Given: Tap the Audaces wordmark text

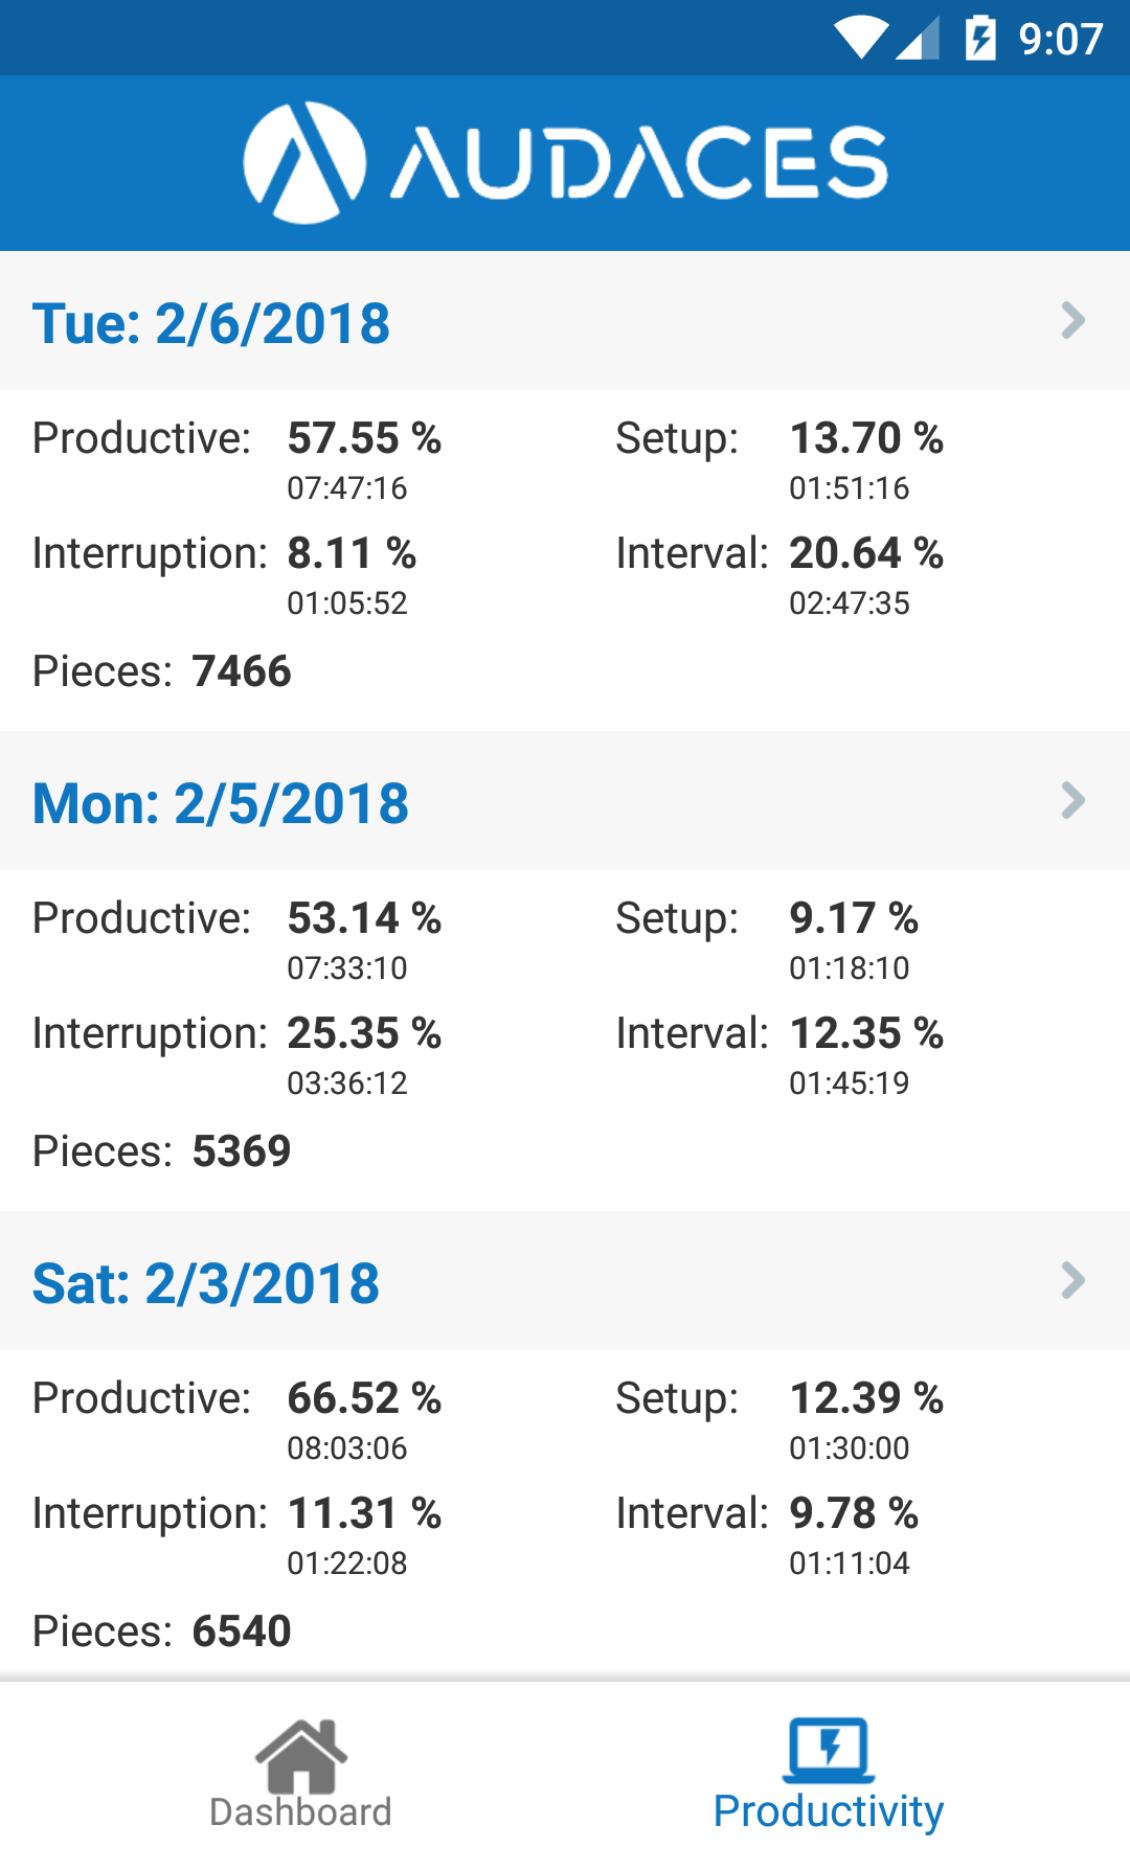Looking at the screenshot, I should (x=638, y=162).
